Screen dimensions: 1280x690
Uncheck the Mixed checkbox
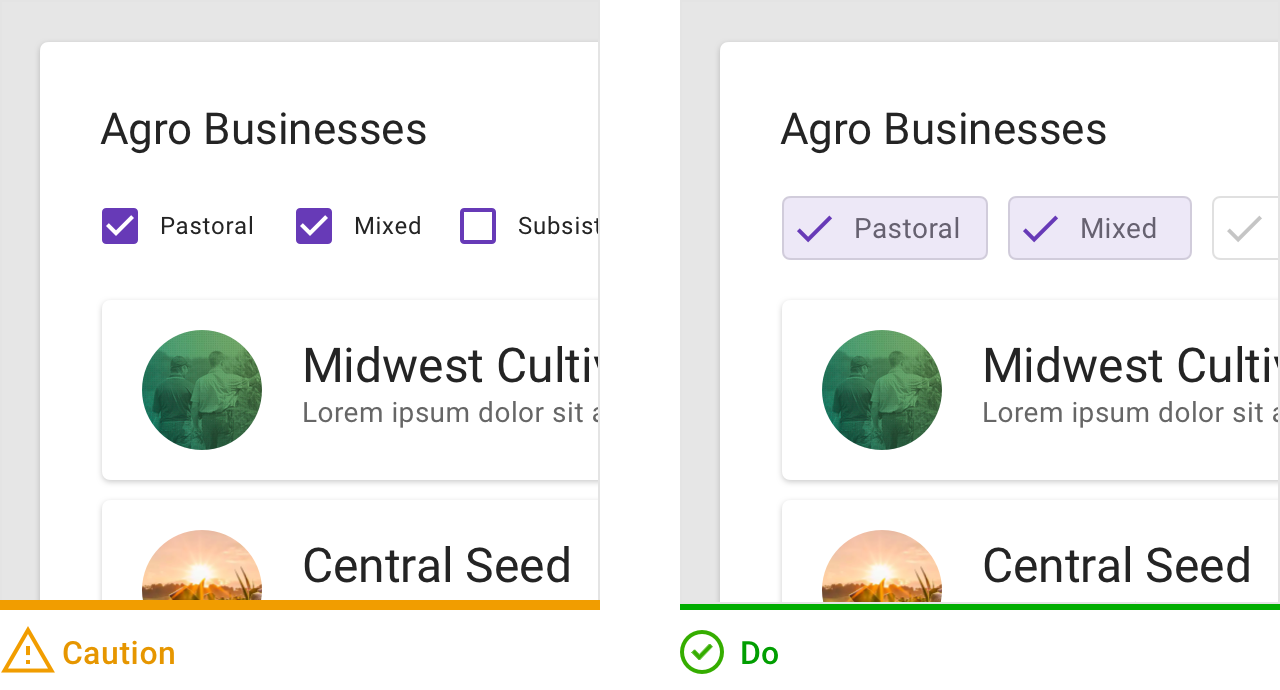coord(314,226)
